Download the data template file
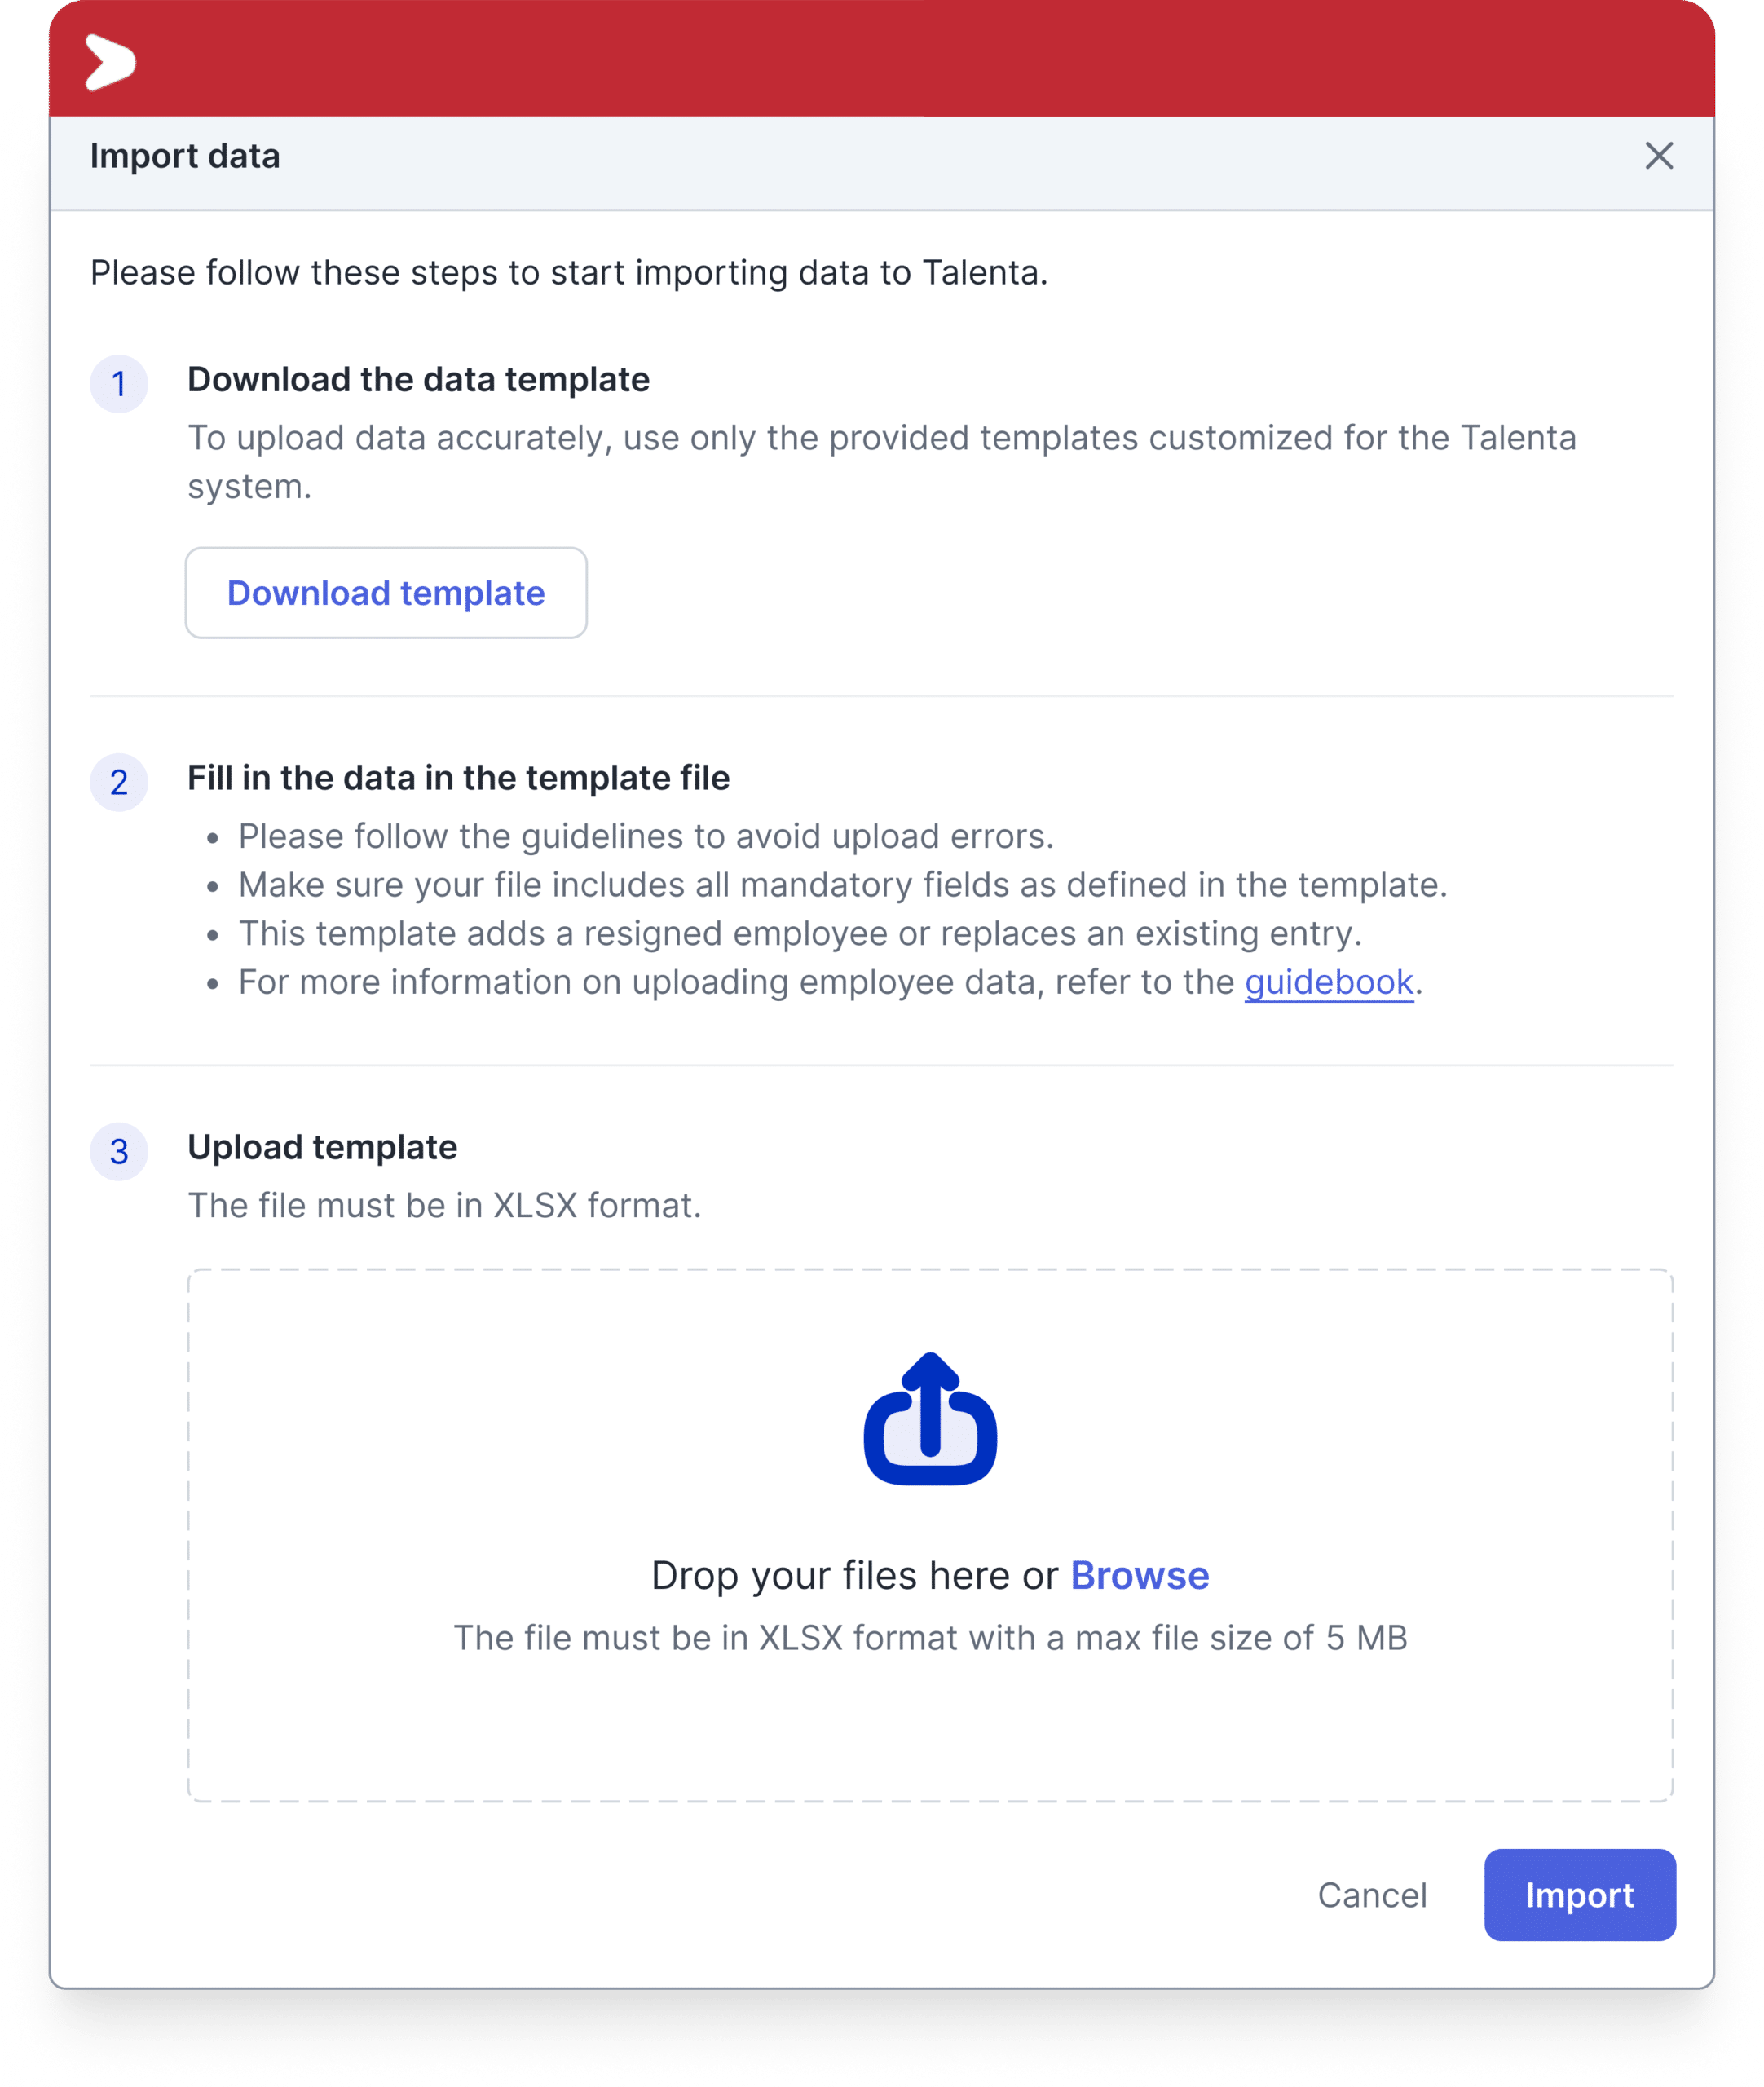 pos(386,593)
